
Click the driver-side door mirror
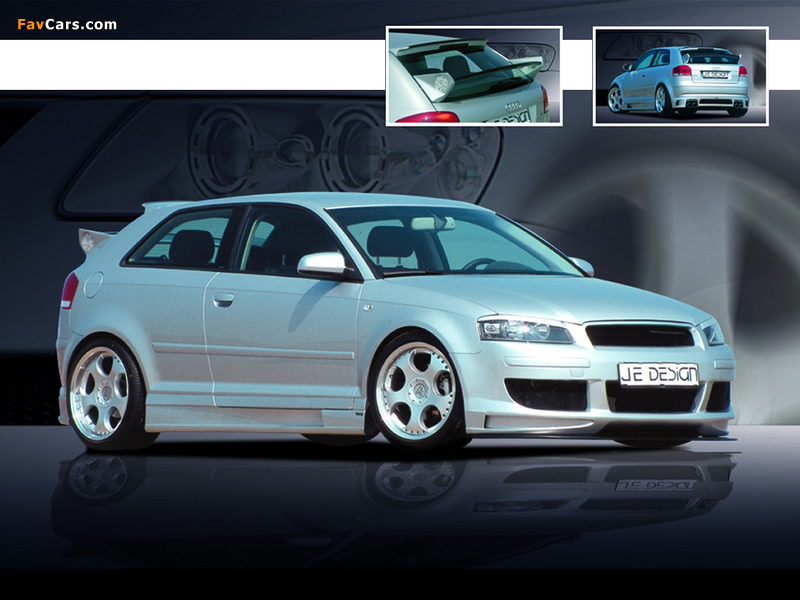(x=324, y=265)
